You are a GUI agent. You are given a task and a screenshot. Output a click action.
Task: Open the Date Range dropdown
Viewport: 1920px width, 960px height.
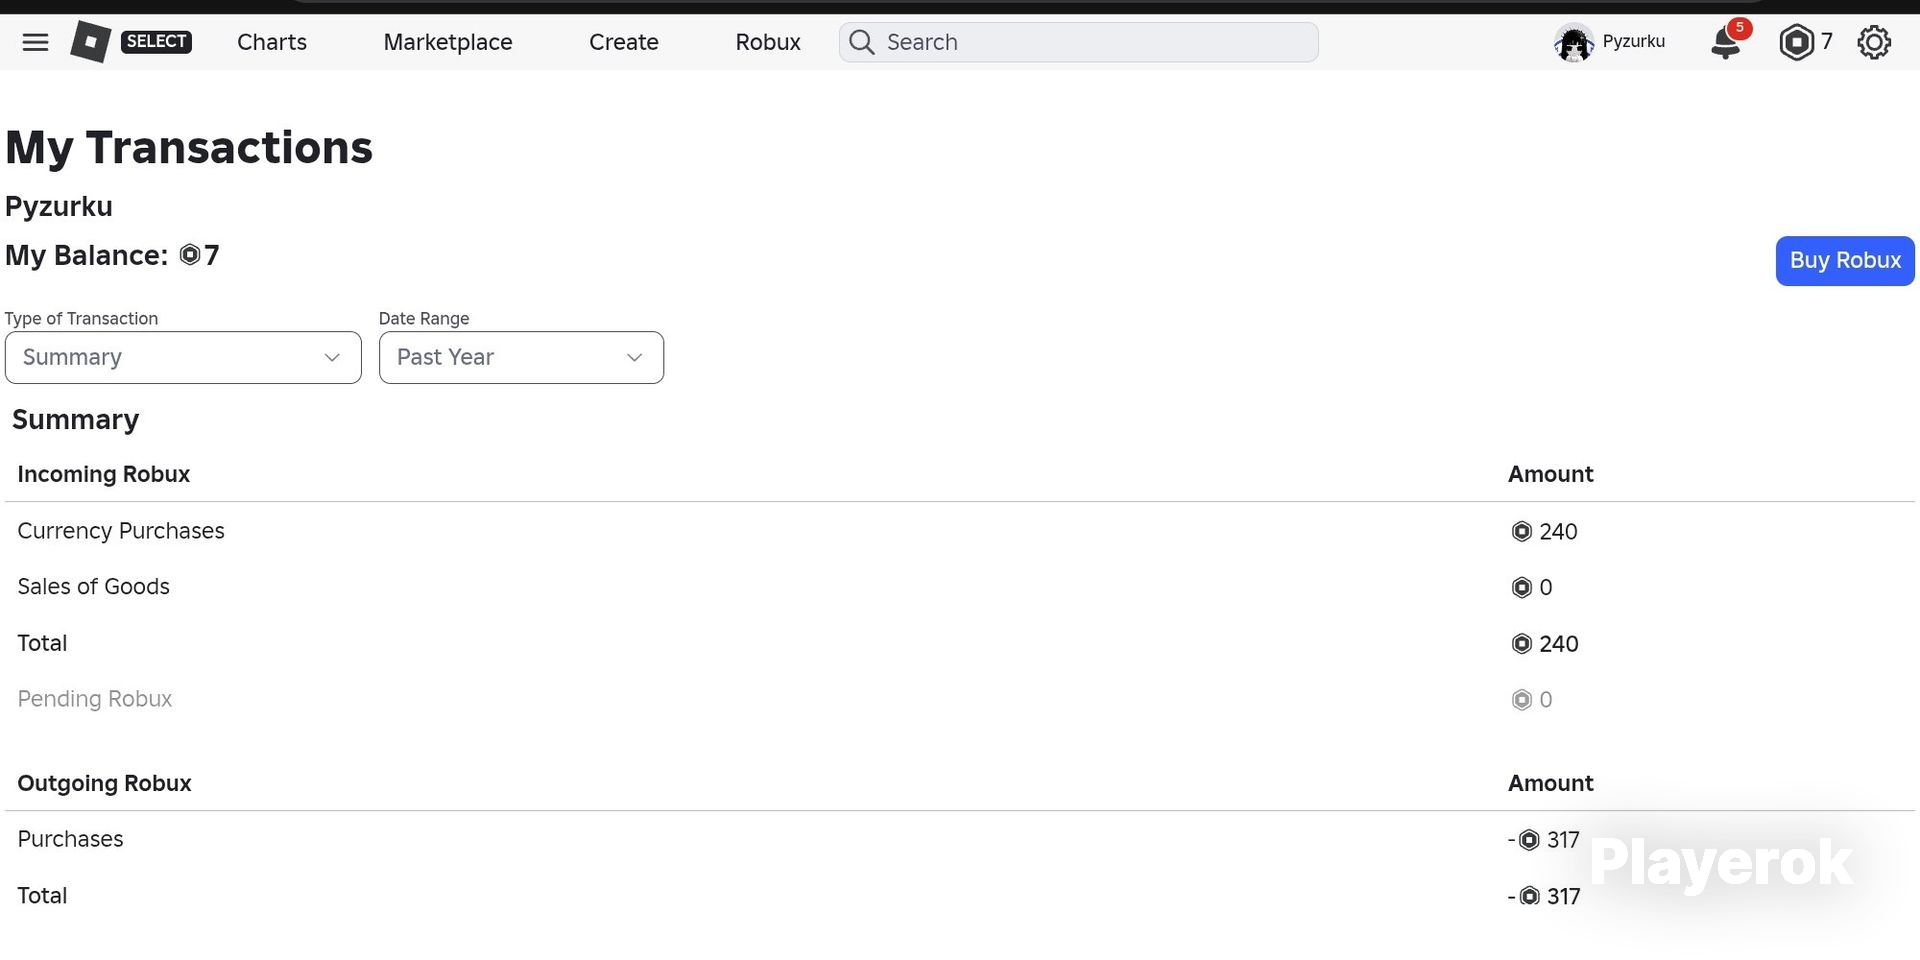tap(521, 357)
